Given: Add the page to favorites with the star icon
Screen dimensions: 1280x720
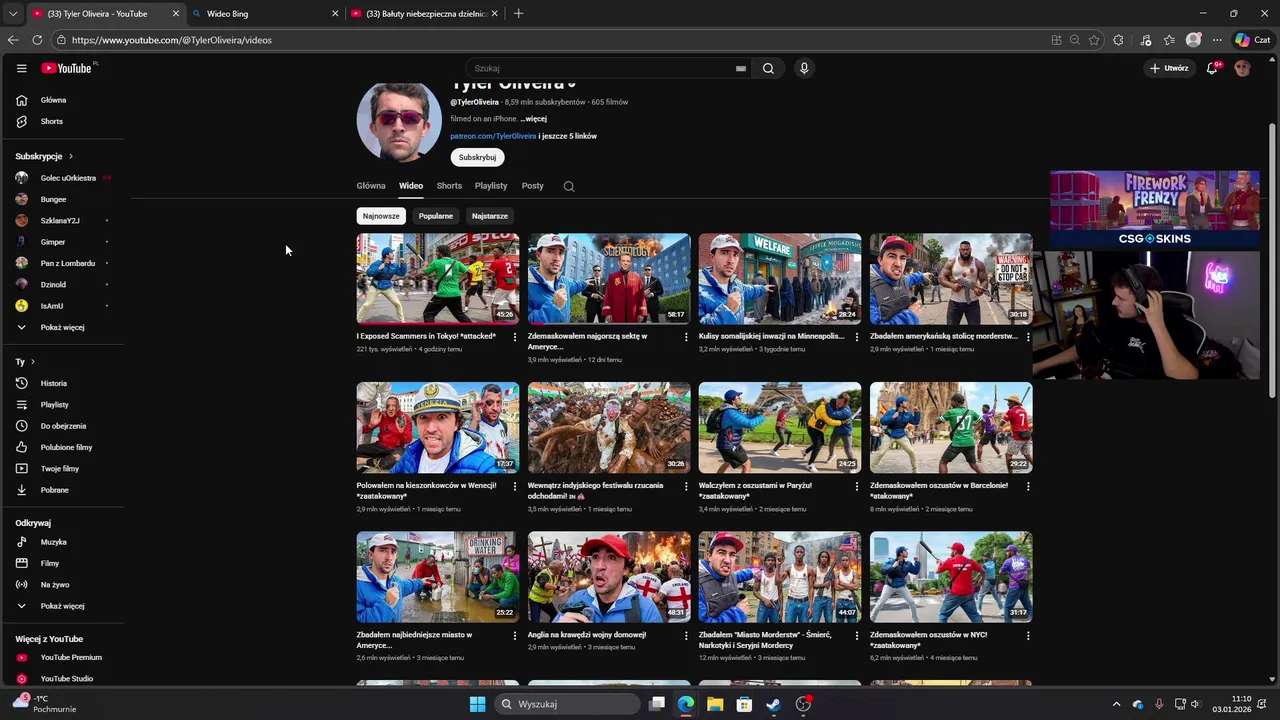Looking at the screenshot, I should click(x=1094, y=40).
